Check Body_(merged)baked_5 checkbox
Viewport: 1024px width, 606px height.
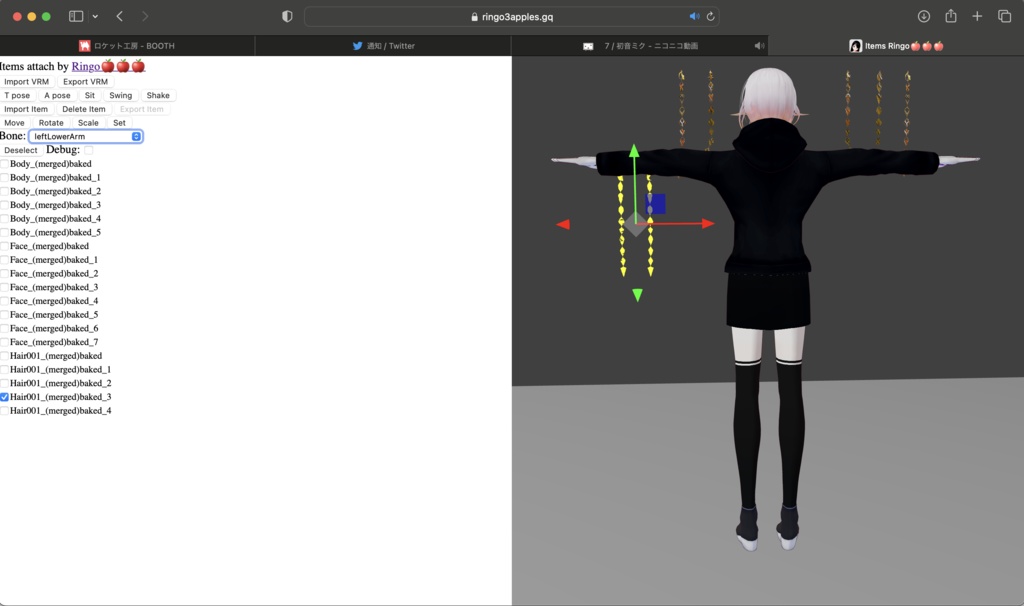(5, 232)
